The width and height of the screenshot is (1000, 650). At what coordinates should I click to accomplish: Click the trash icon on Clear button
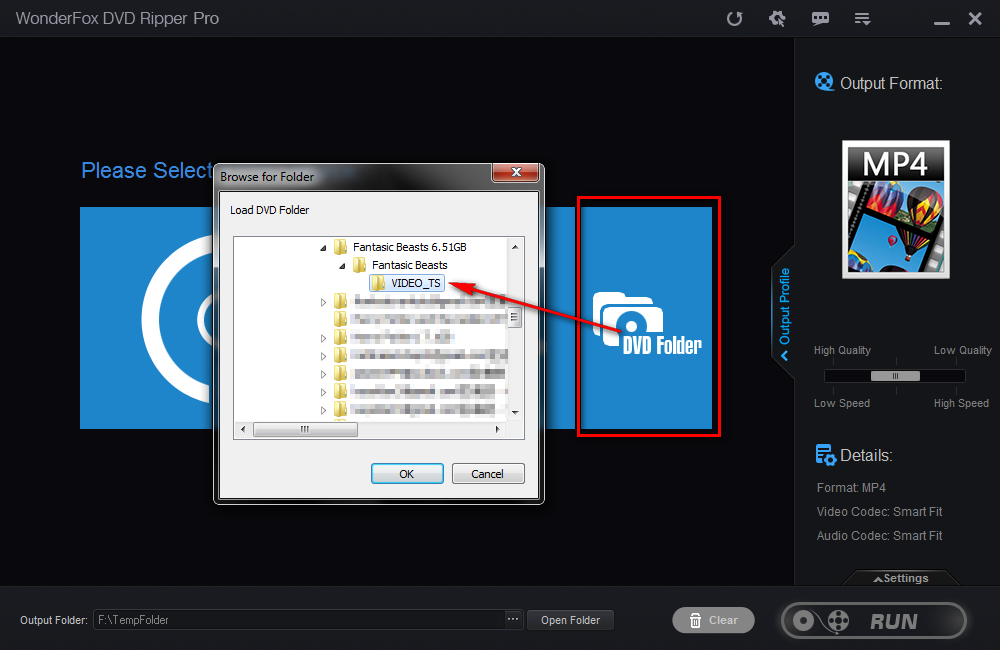tap(695, 620)
